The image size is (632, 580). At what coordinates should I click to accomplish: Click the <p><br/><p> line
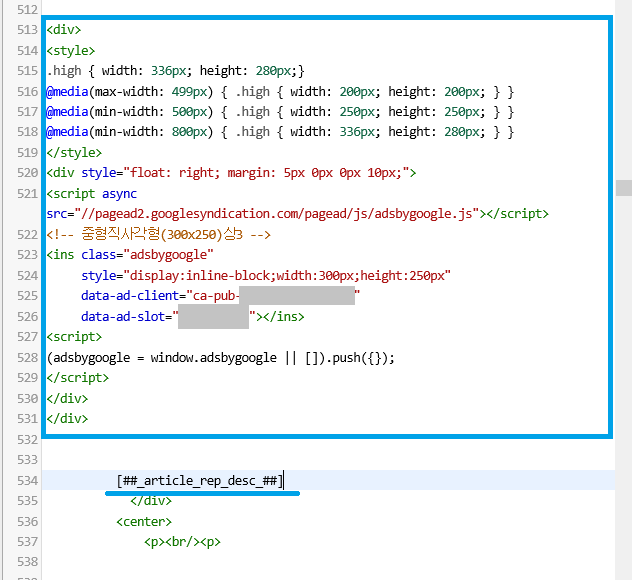click(182, 542)
